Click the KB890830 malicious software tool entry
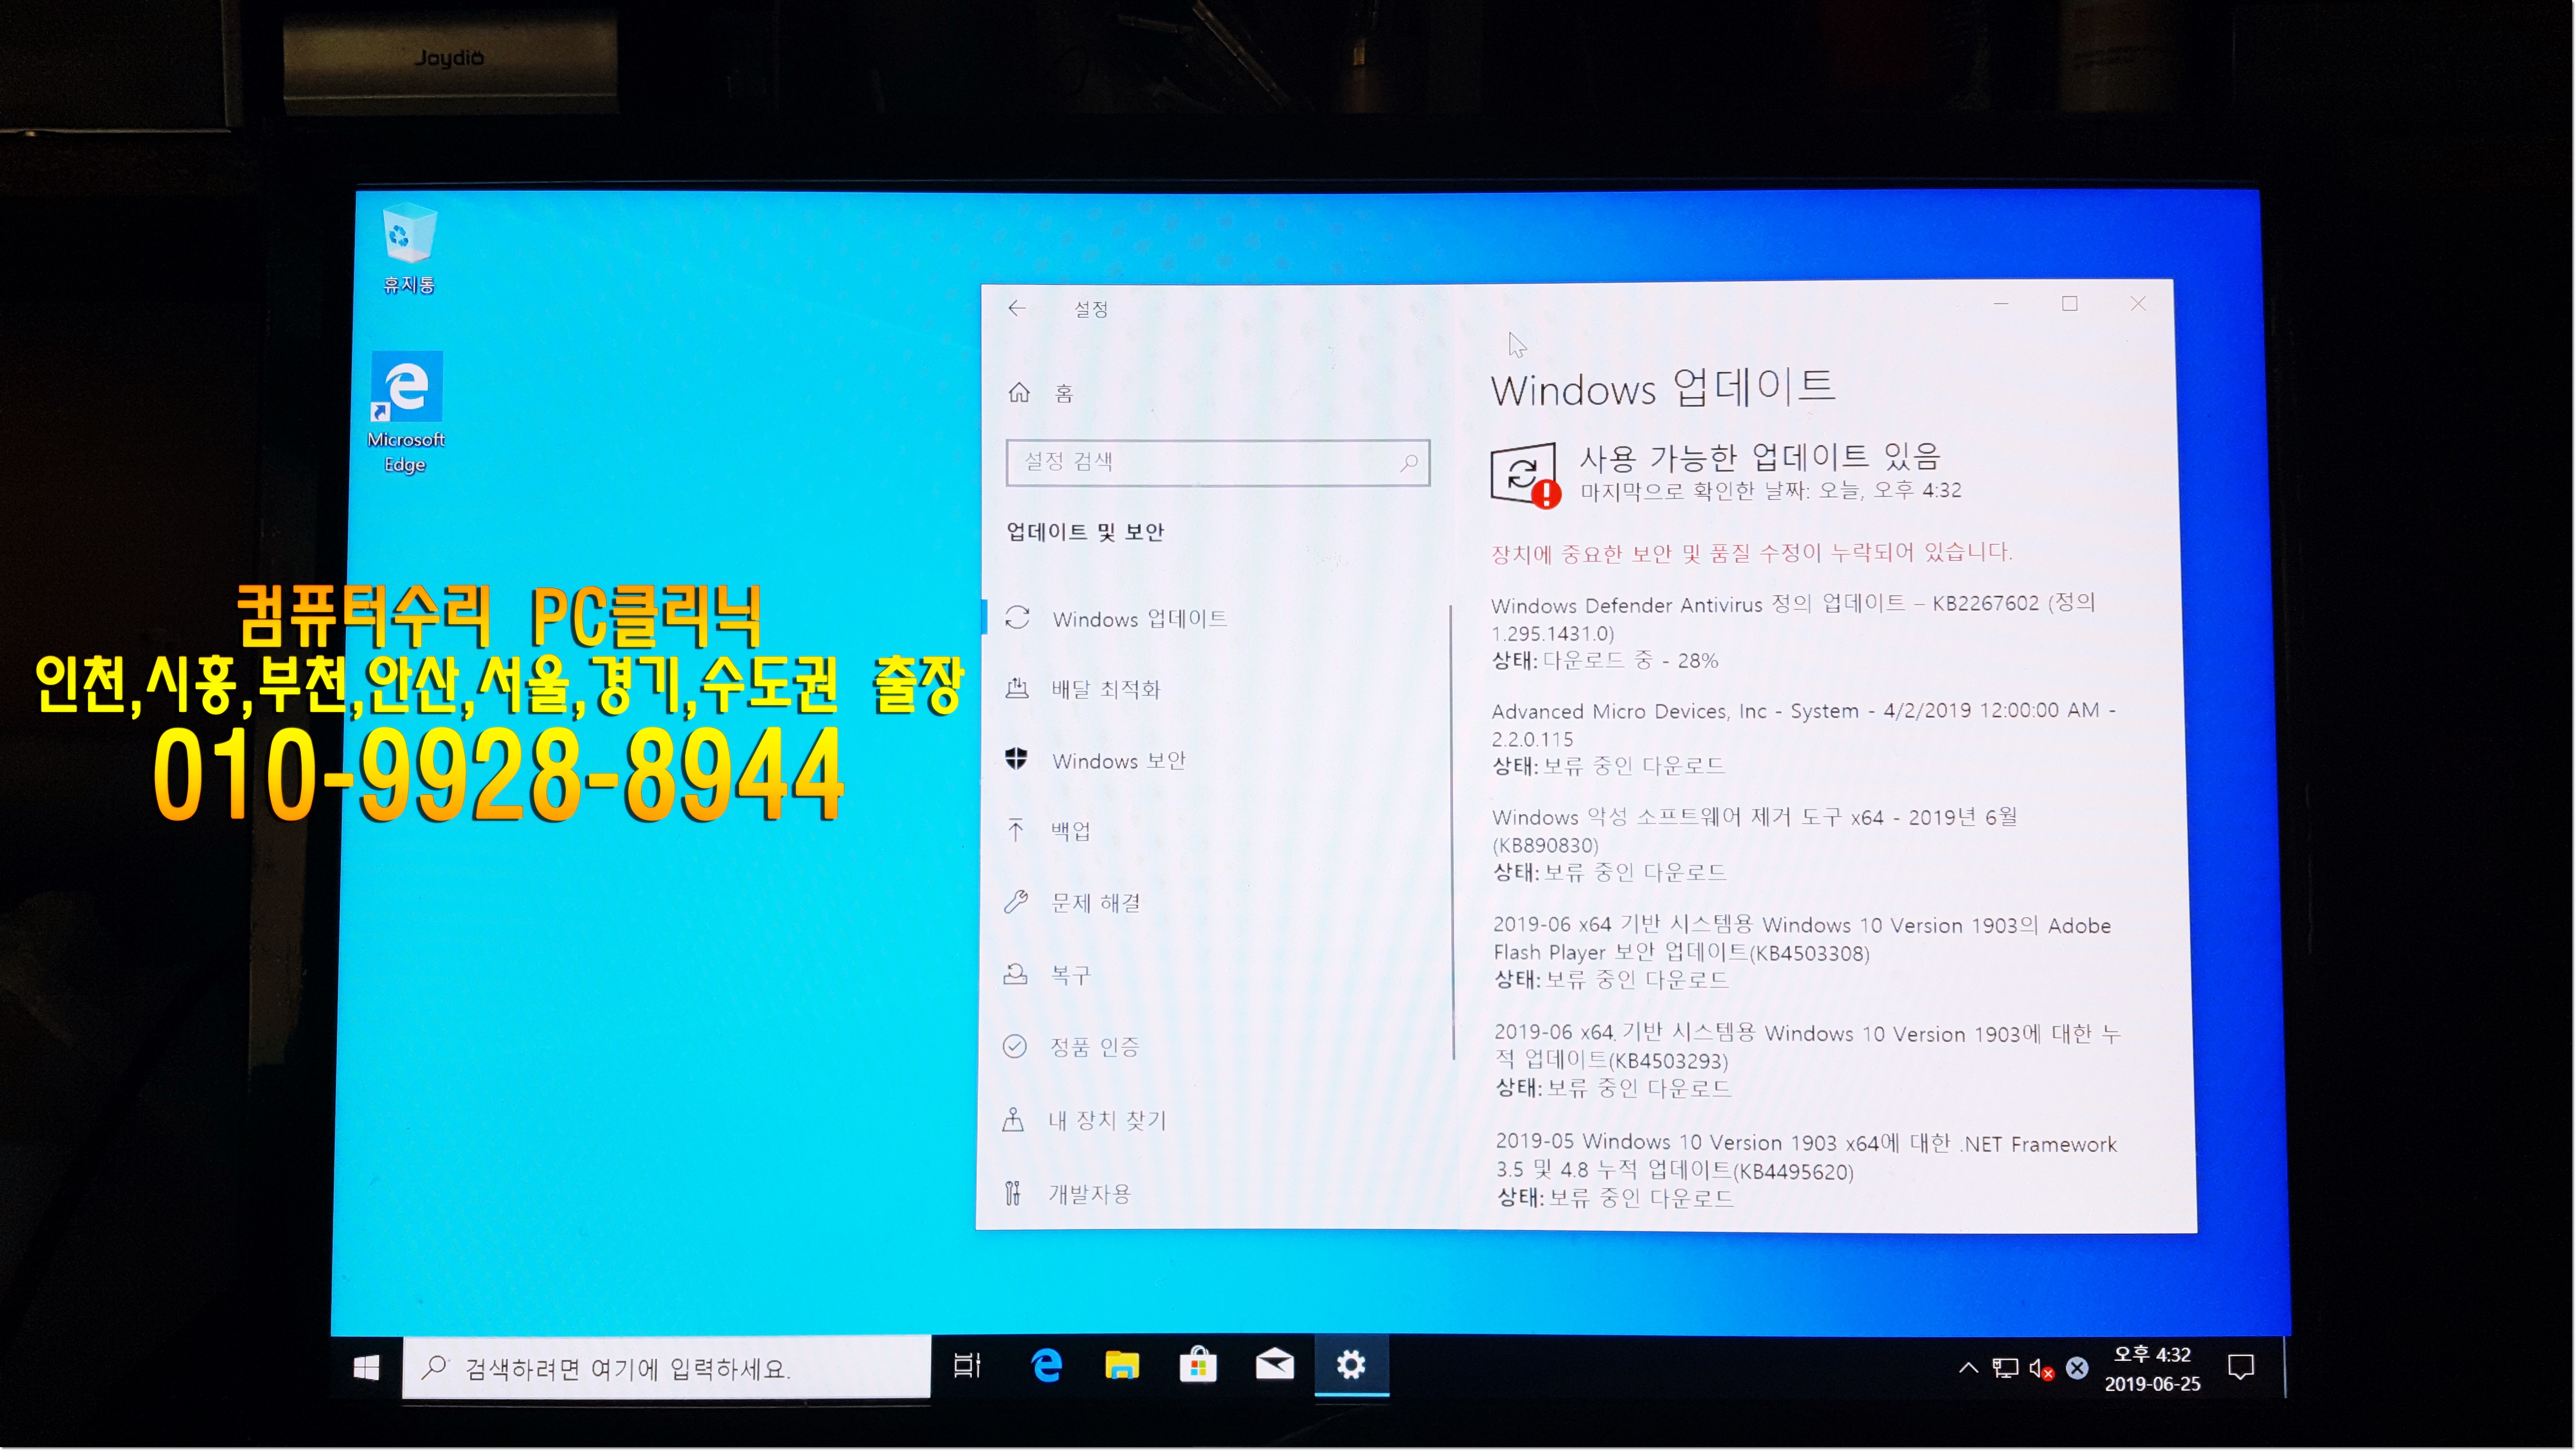 (x=1755, y=844)
